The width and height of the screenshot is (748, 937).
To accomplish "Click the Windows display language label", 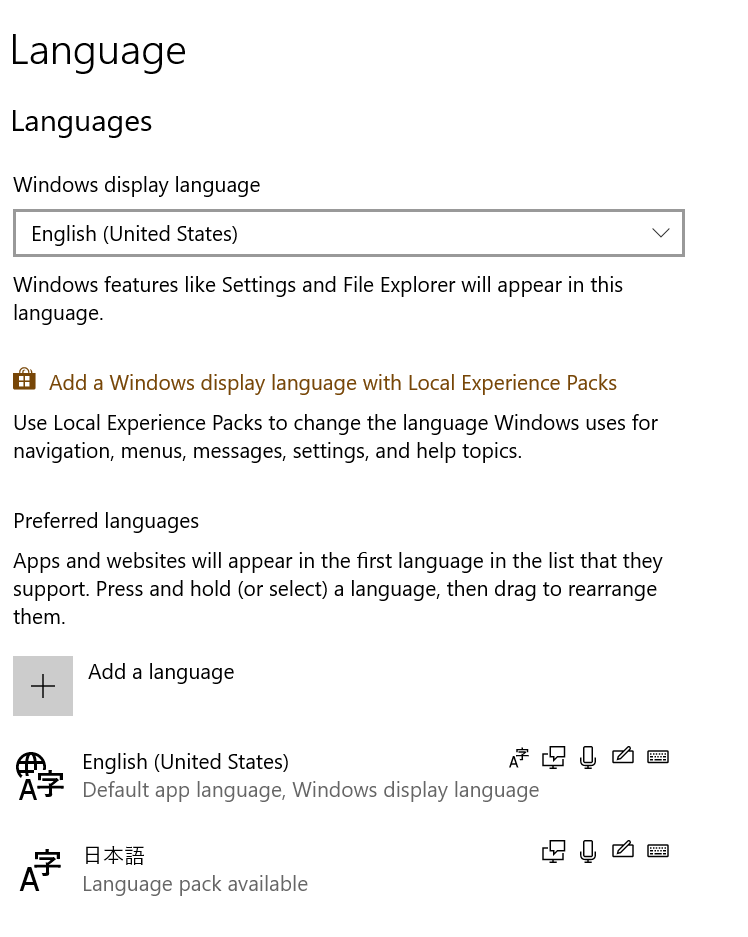I will (137, 185).
